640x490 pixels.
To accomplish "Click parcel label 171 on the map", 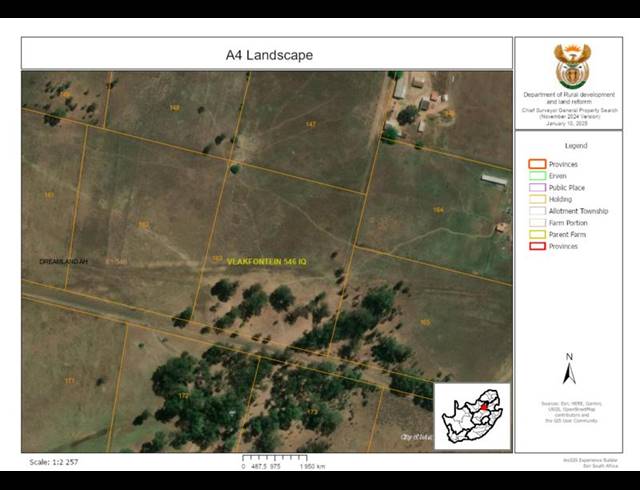I will tap(70, 381).
